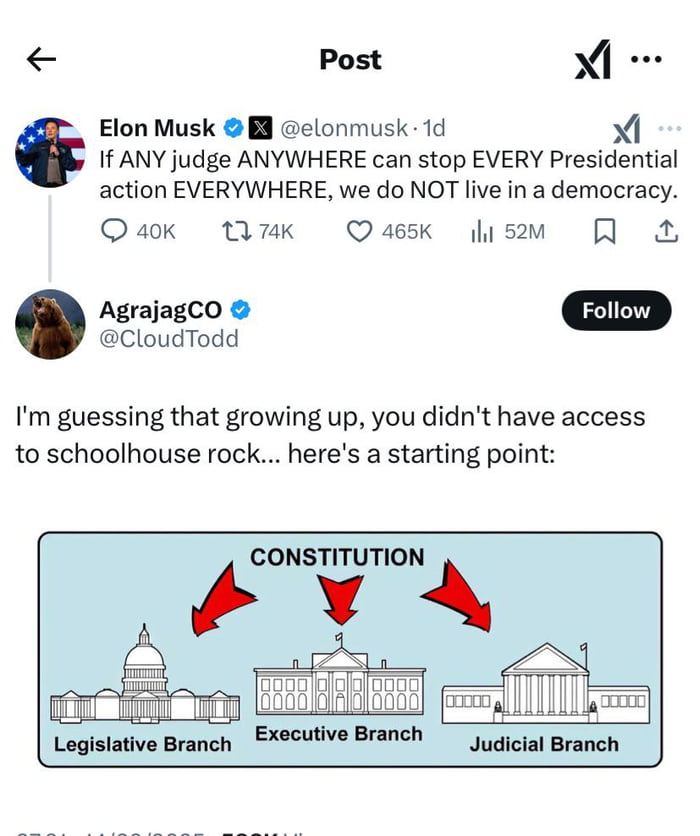
Task: Tap the back arrow
Action: [41, 60]
